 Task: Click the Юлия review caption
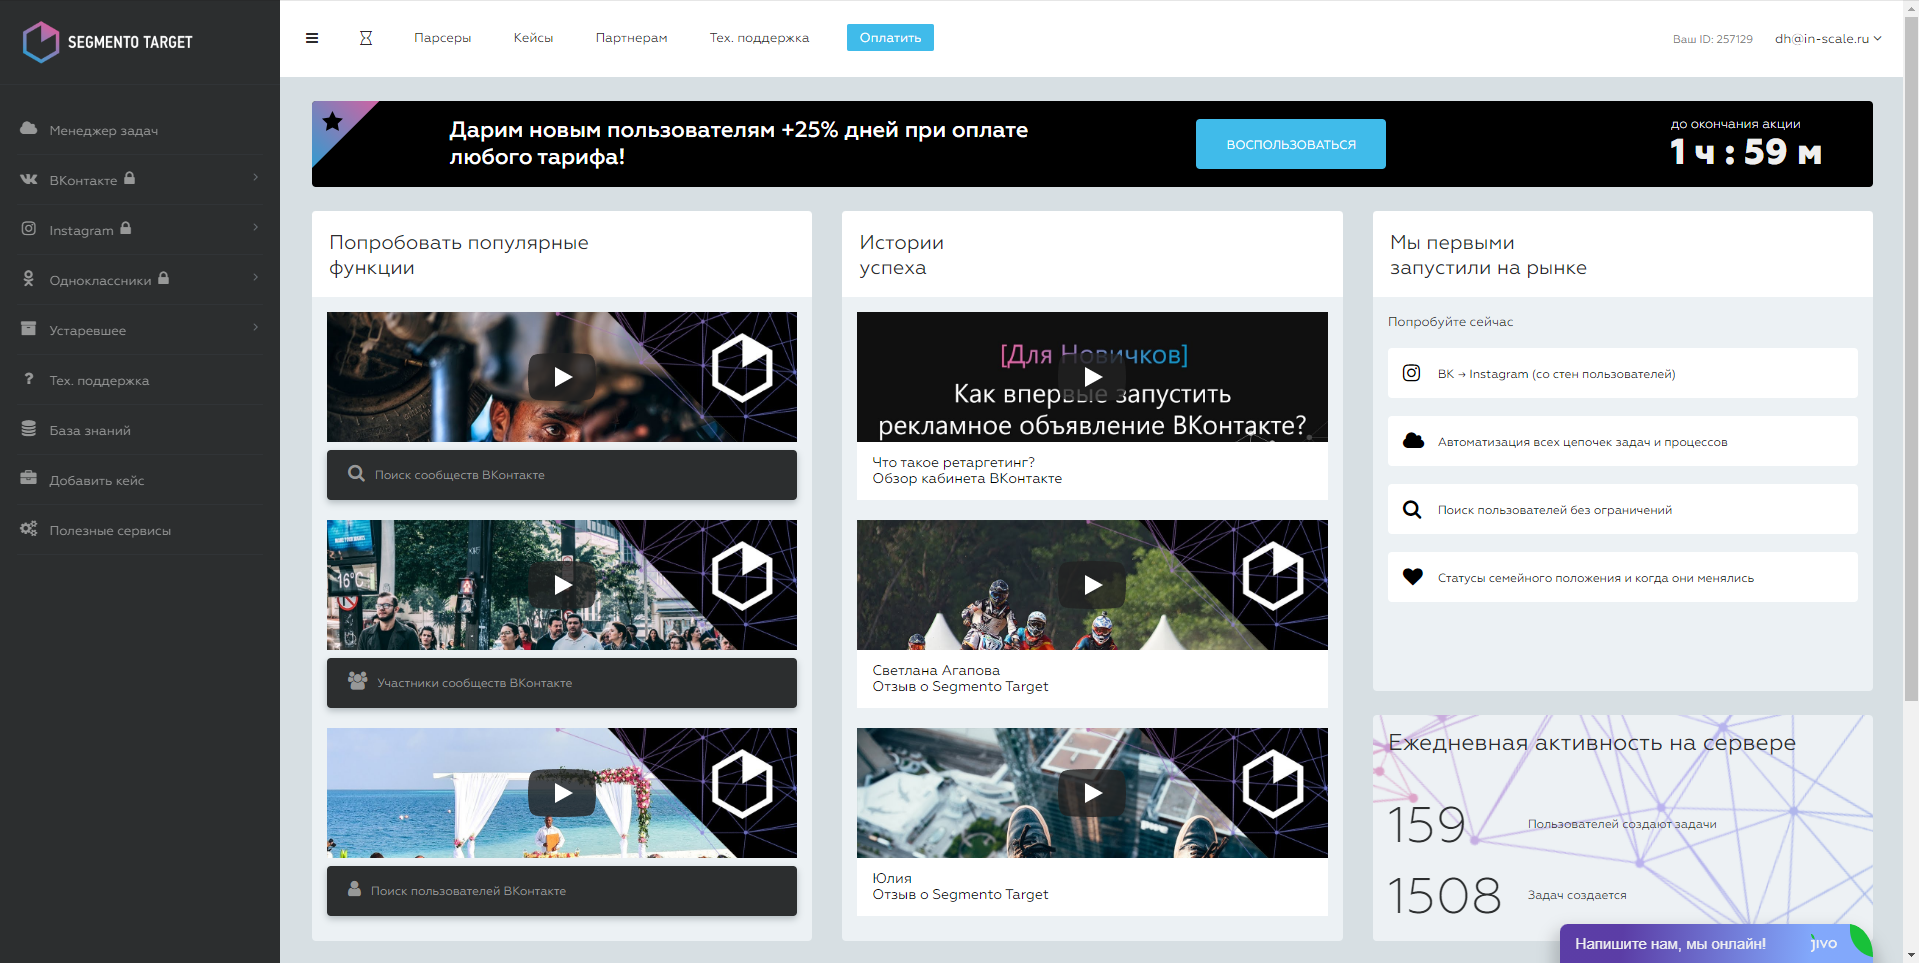(x=960, y=886)
